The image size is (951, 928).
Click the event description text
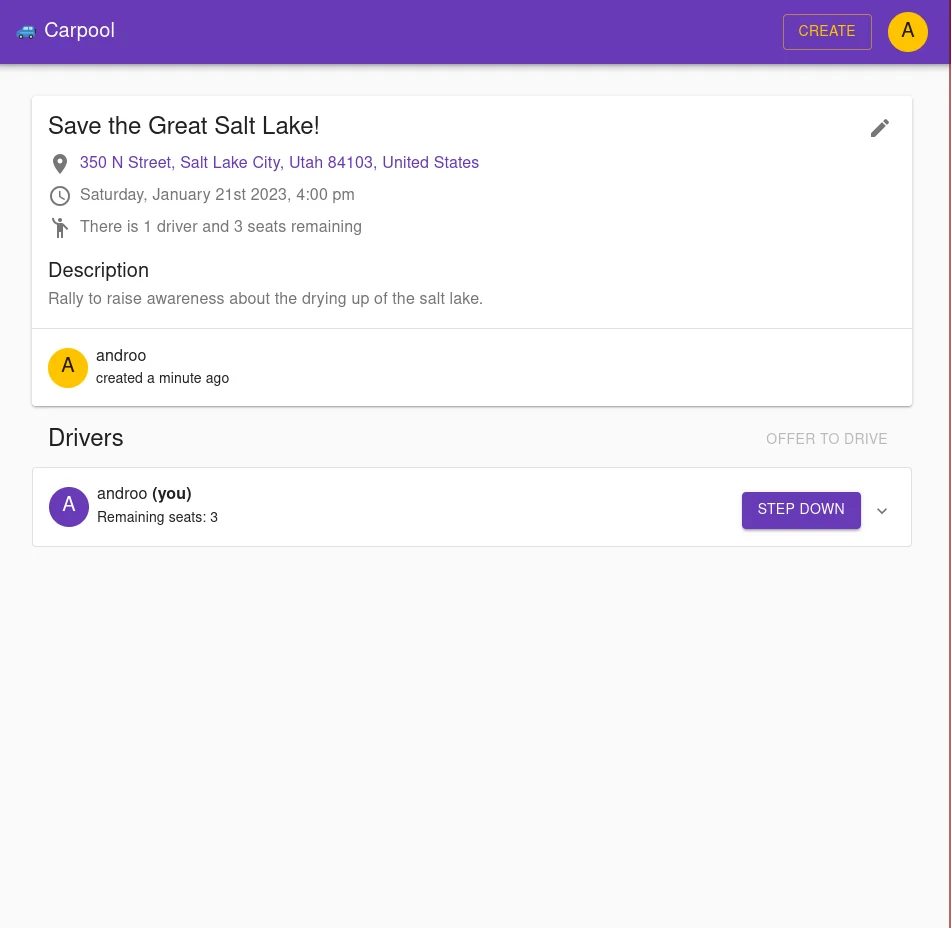pyautogui.click(x=265, y=299)
